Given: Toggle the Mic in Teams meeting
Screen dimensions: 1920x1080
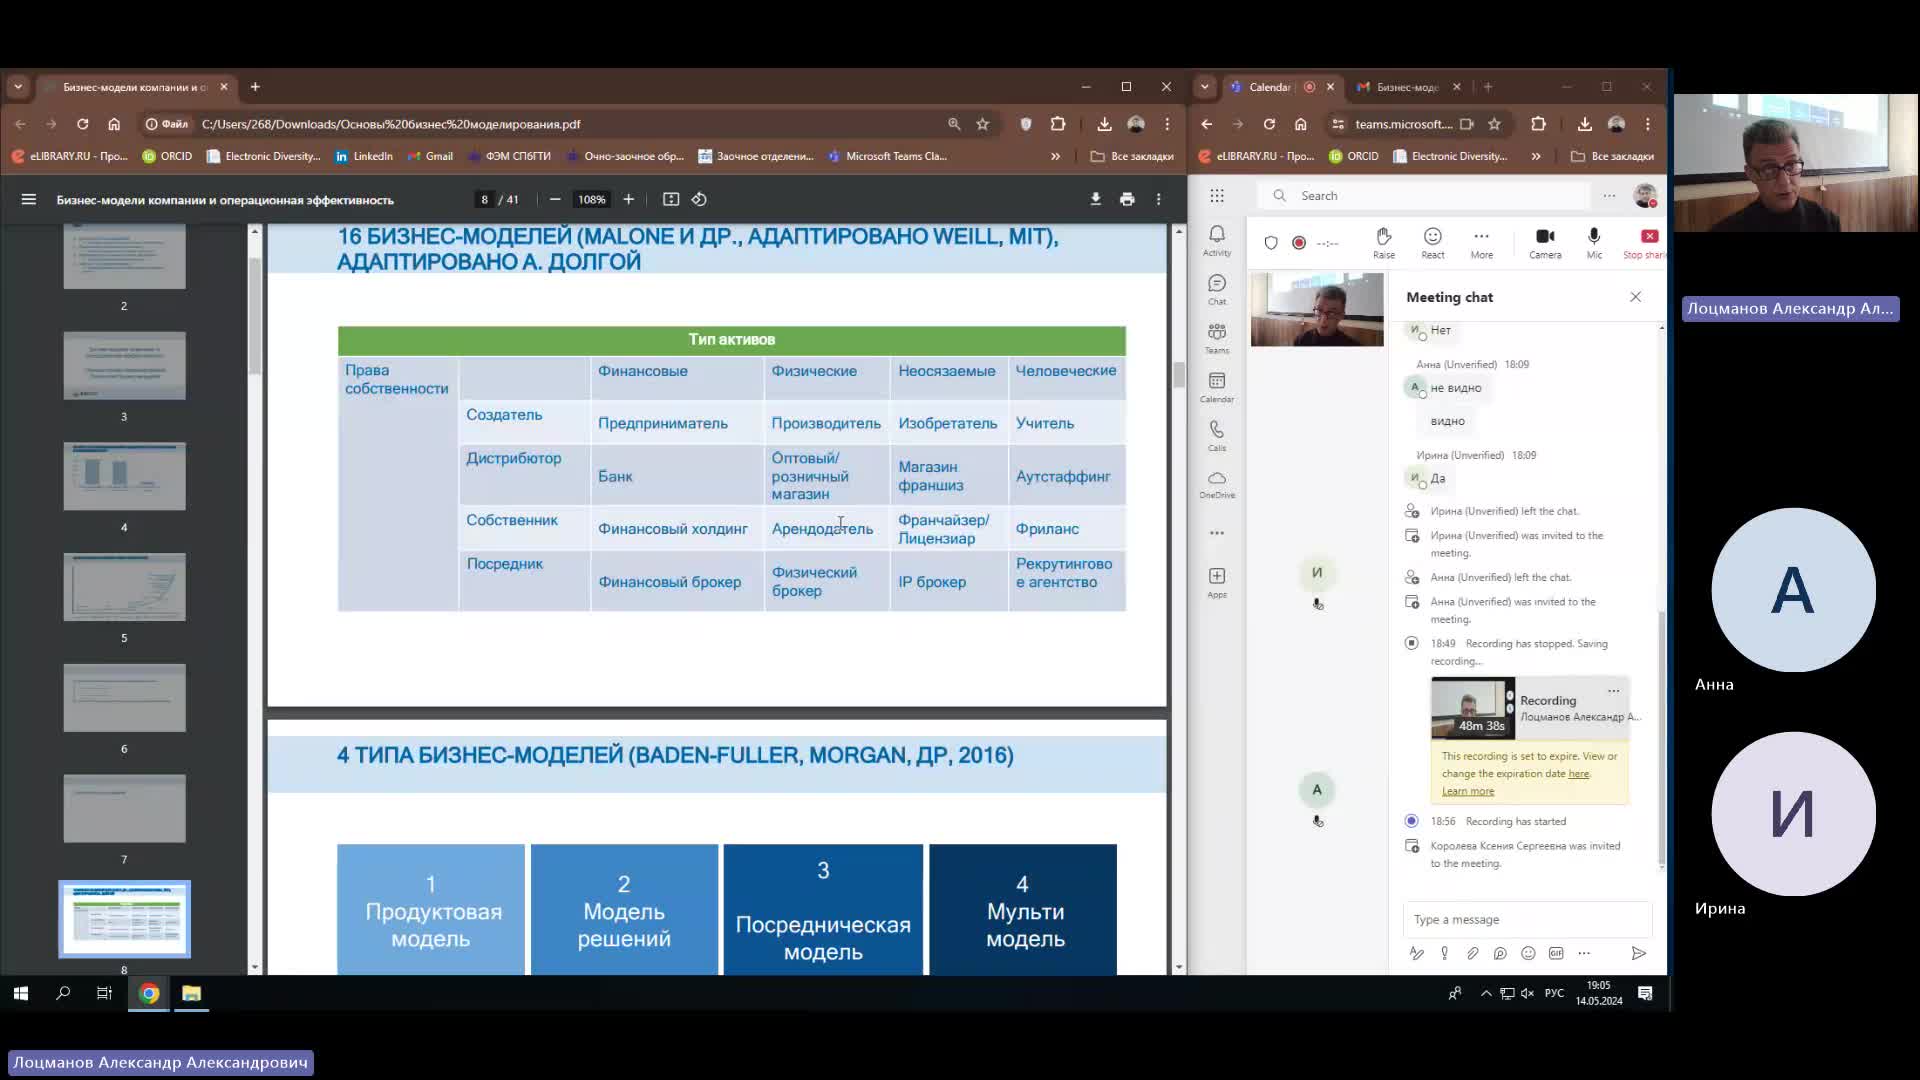Looking at the screenshot, I should [1594, 243].
